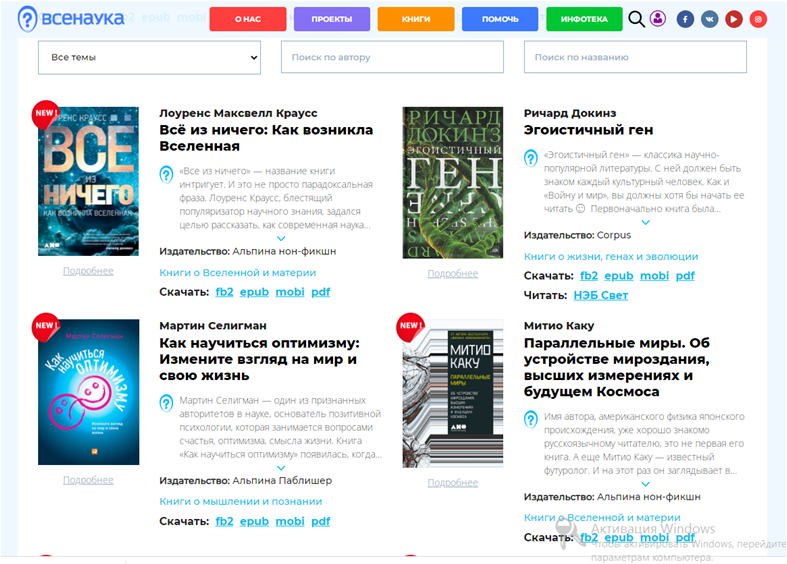This screenshot has height=564, width=787.
Task: Open the YouTube channel icon
Action: pos(734,19)
